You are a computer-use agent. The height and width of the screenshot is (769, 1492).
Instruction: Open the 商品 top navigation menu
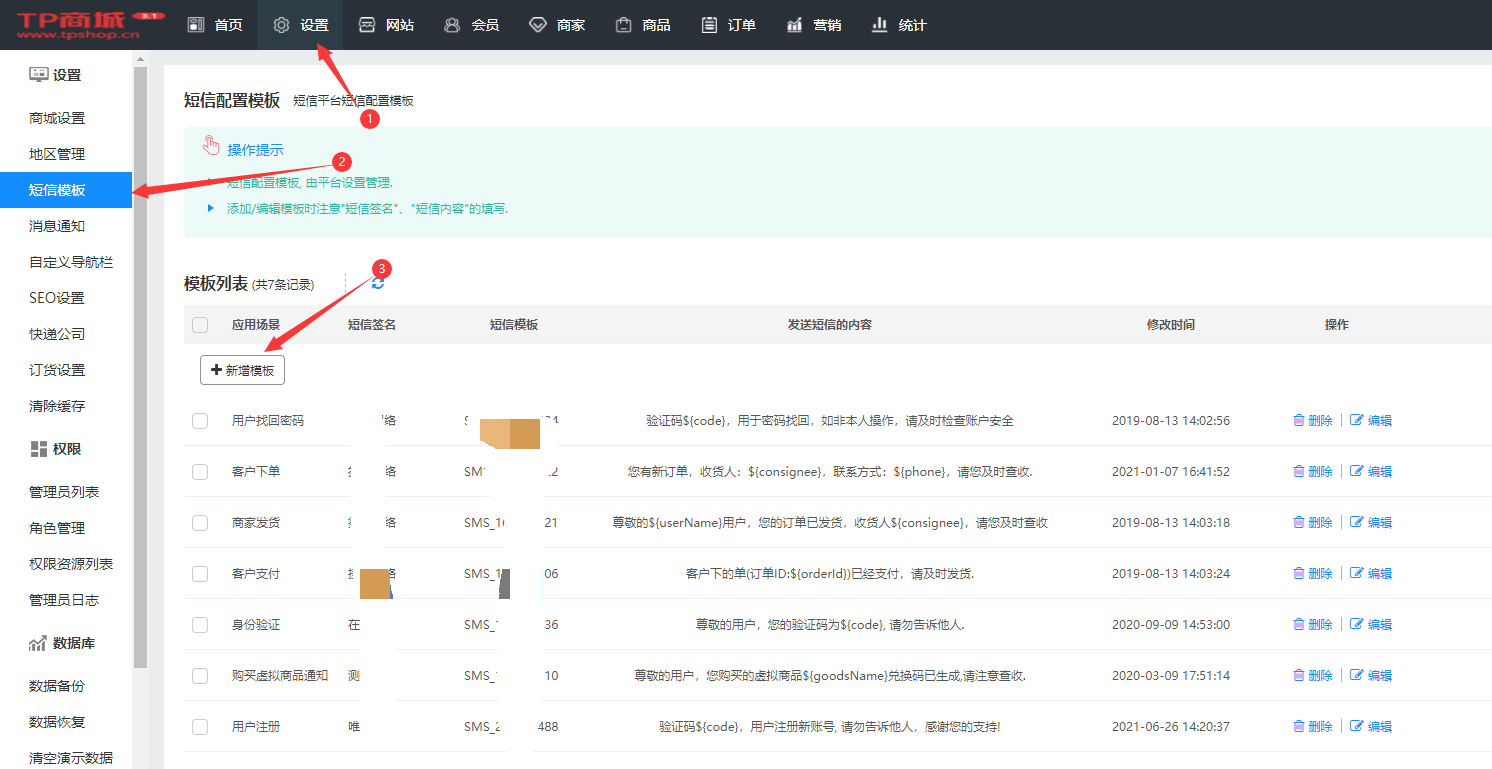tap(643, 25)
